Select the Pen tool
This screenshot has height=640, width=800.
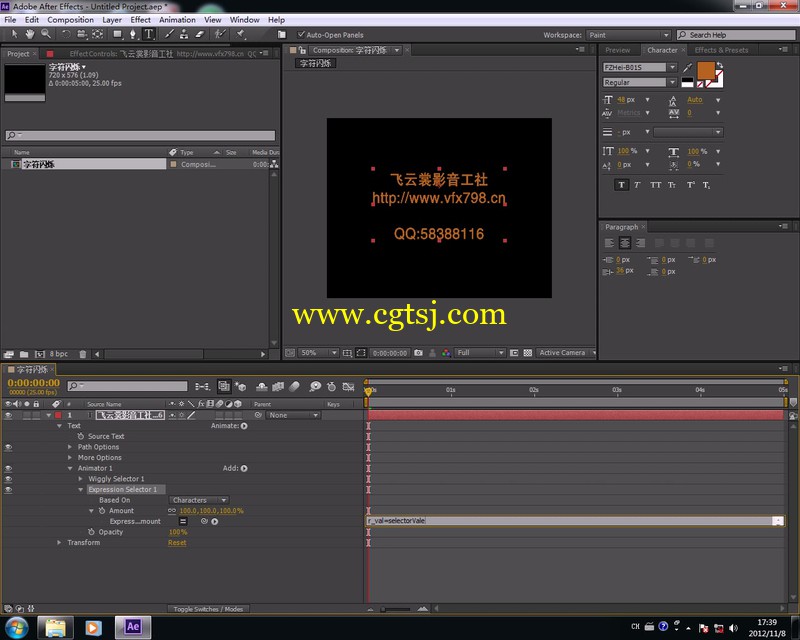click(x=133, y=34)
